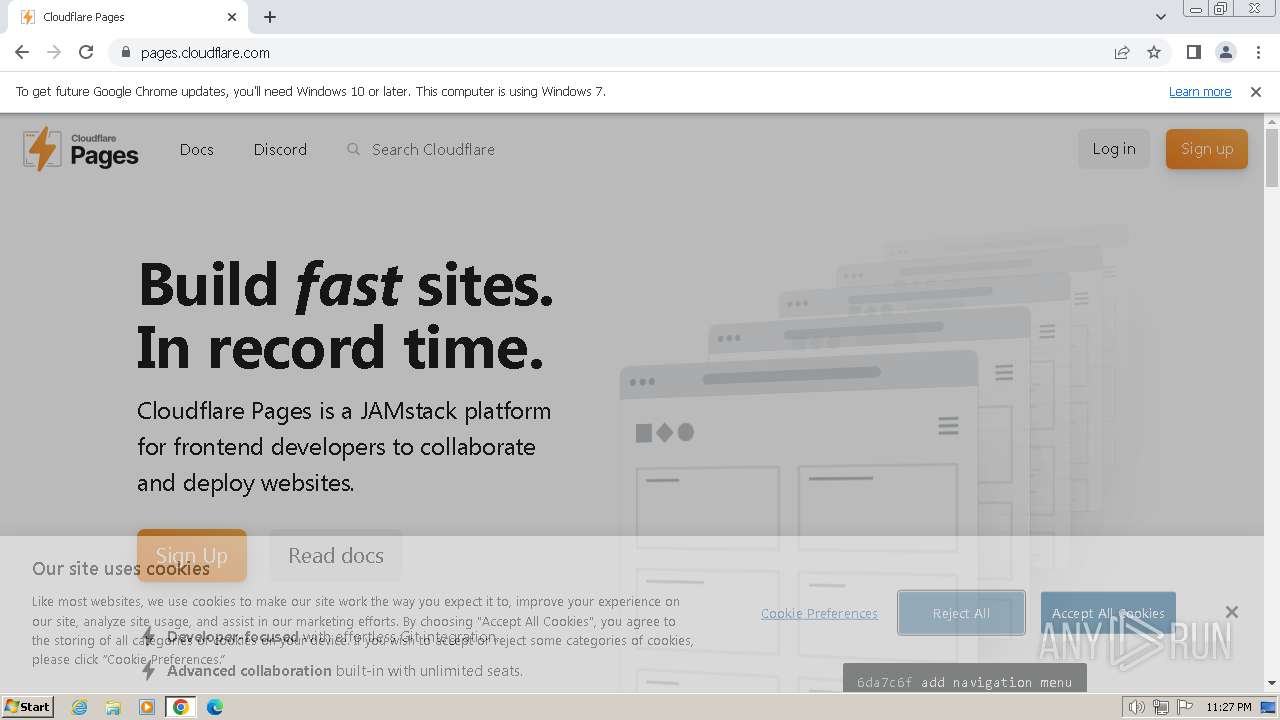Reload the current page

86,52
